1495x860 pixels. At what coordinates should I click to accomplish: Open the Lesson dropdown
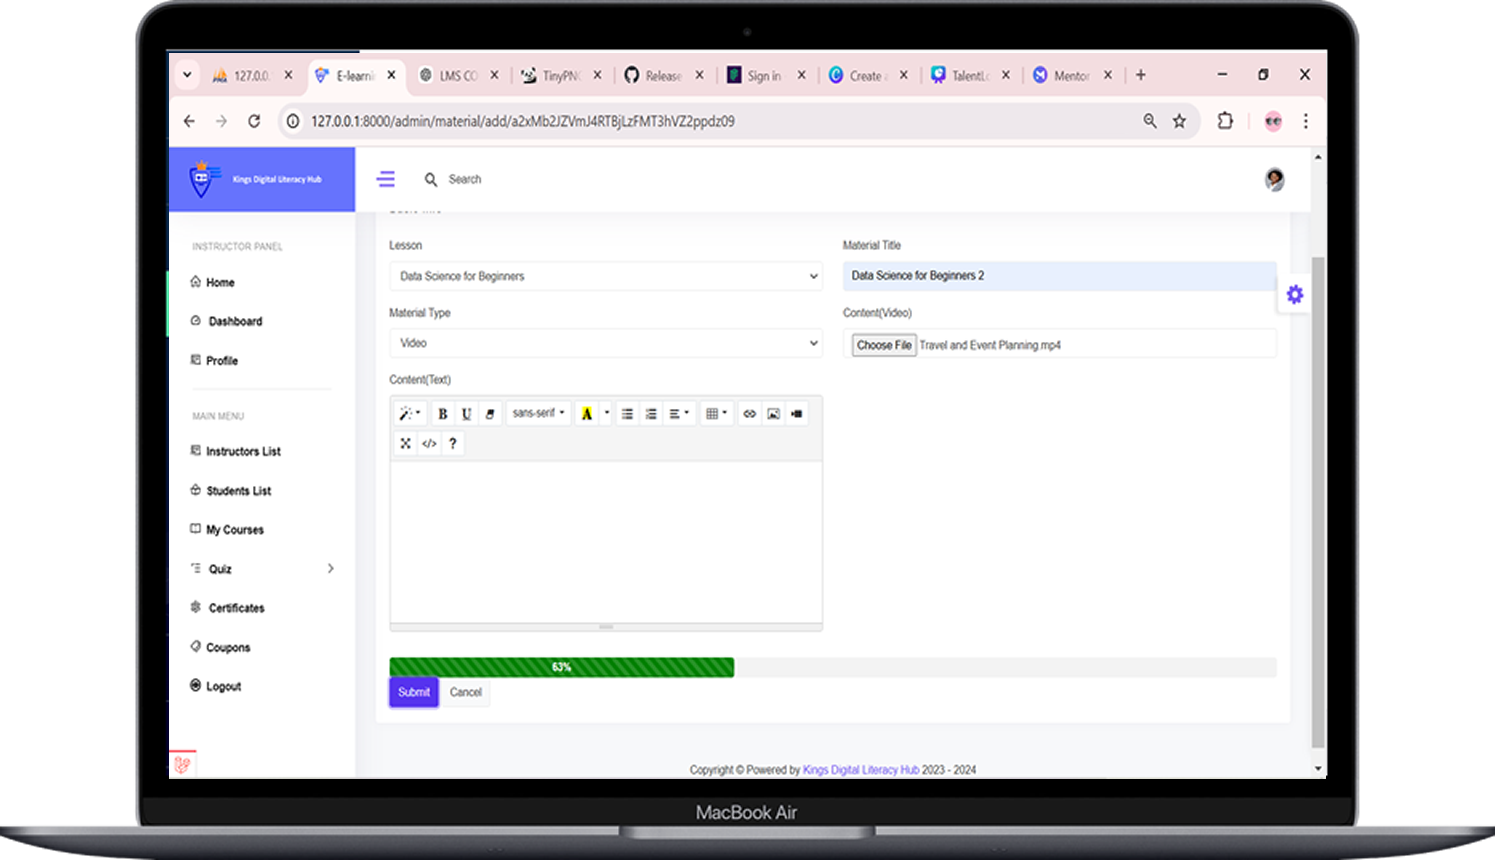(x=605, y=276)
